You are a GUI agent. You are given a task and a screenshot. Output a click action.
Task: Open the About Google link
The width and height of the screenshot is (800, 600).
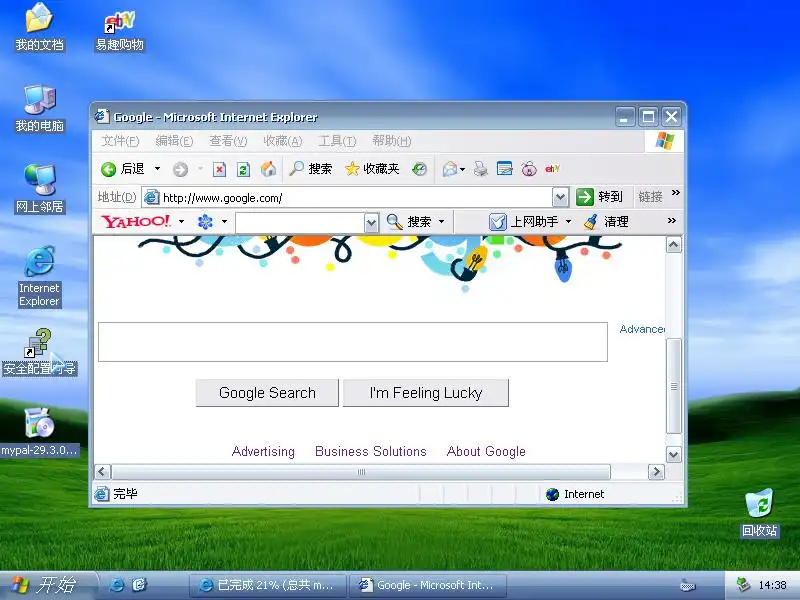[486, 452]
